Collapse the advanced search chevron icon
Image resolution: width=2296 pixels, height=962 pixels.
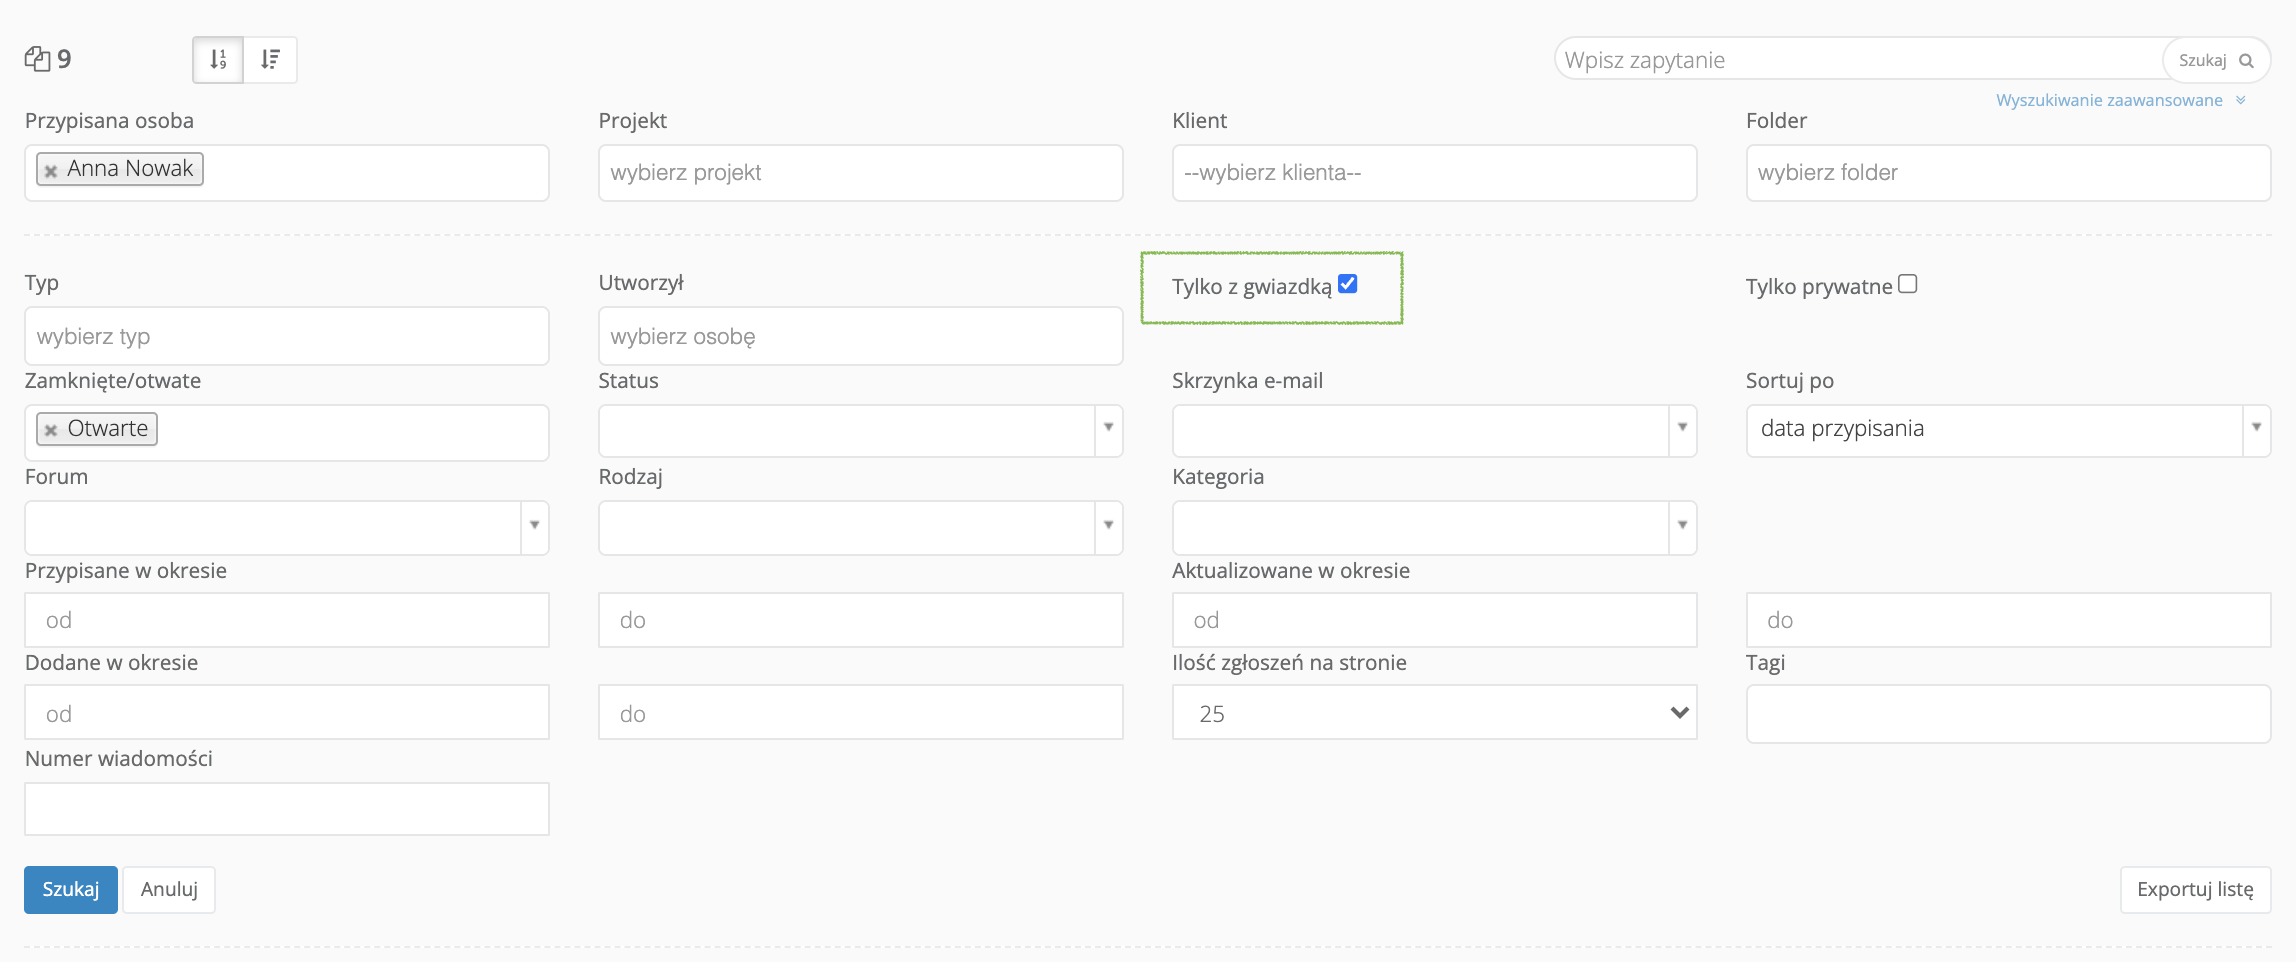click(x=2241, y=100)
